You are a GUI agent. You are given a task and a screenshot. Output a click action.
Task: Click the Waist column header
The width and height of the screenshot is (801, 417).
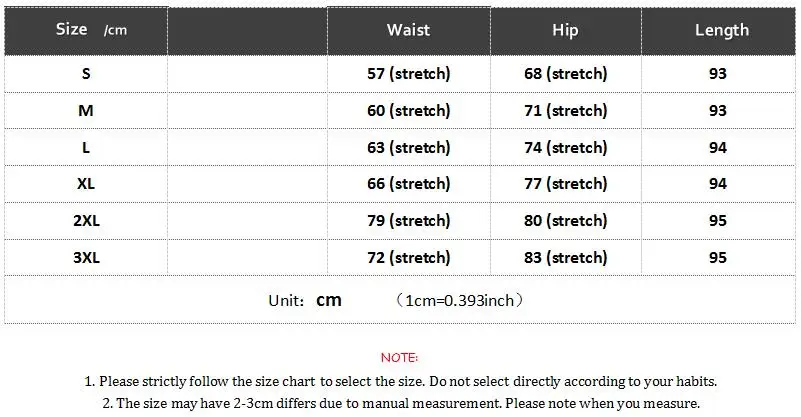pos(408,30)
